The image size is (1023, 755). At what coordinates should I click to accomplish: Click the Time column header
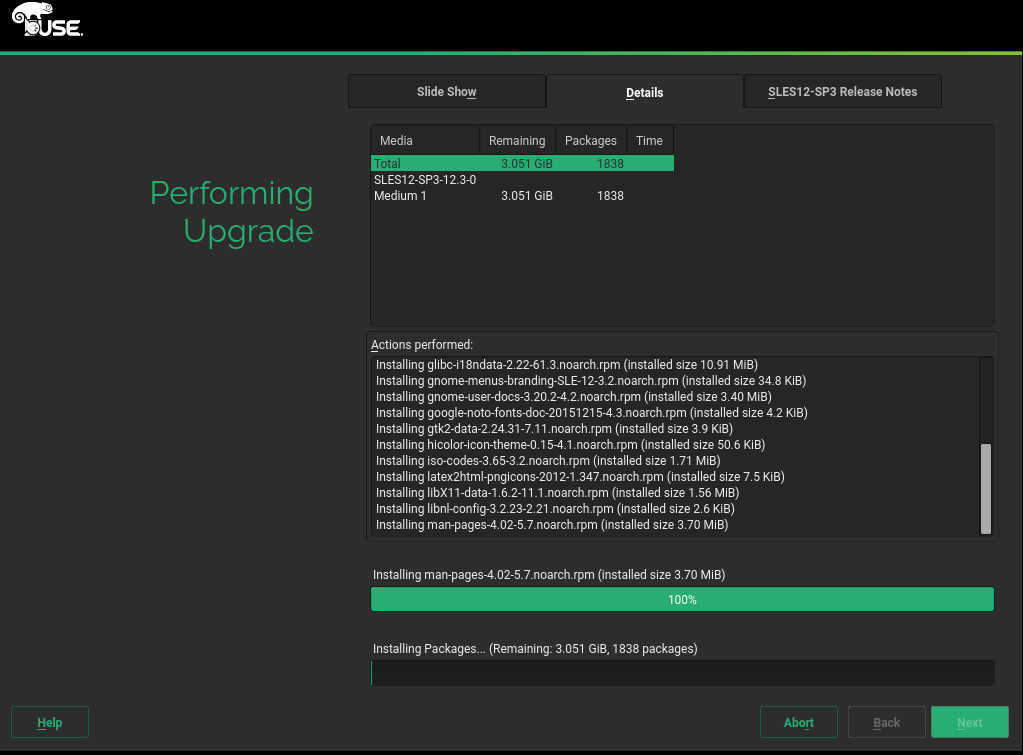pos(649,140)
